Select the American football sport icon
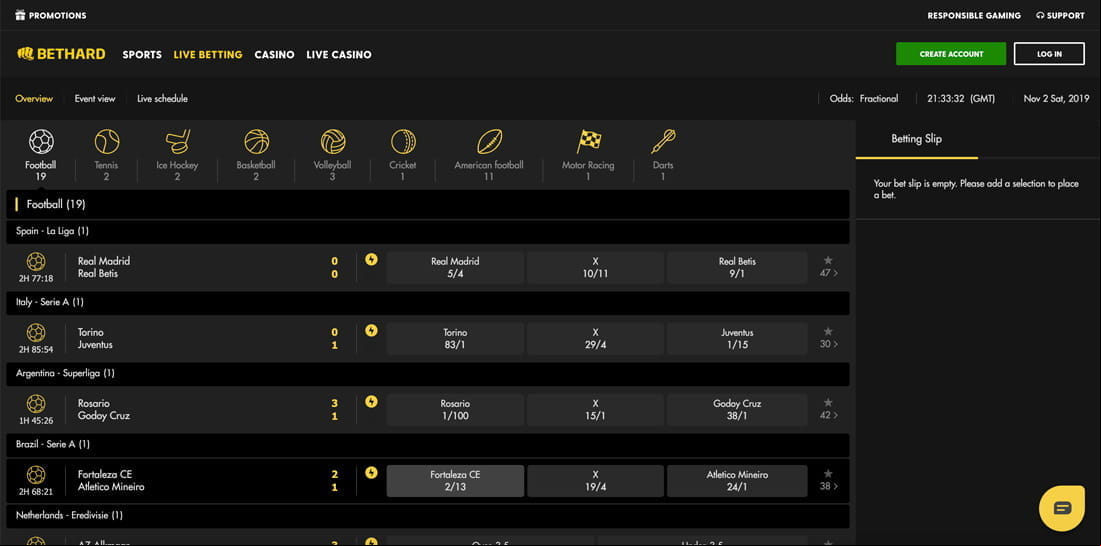 coord(489,142)
